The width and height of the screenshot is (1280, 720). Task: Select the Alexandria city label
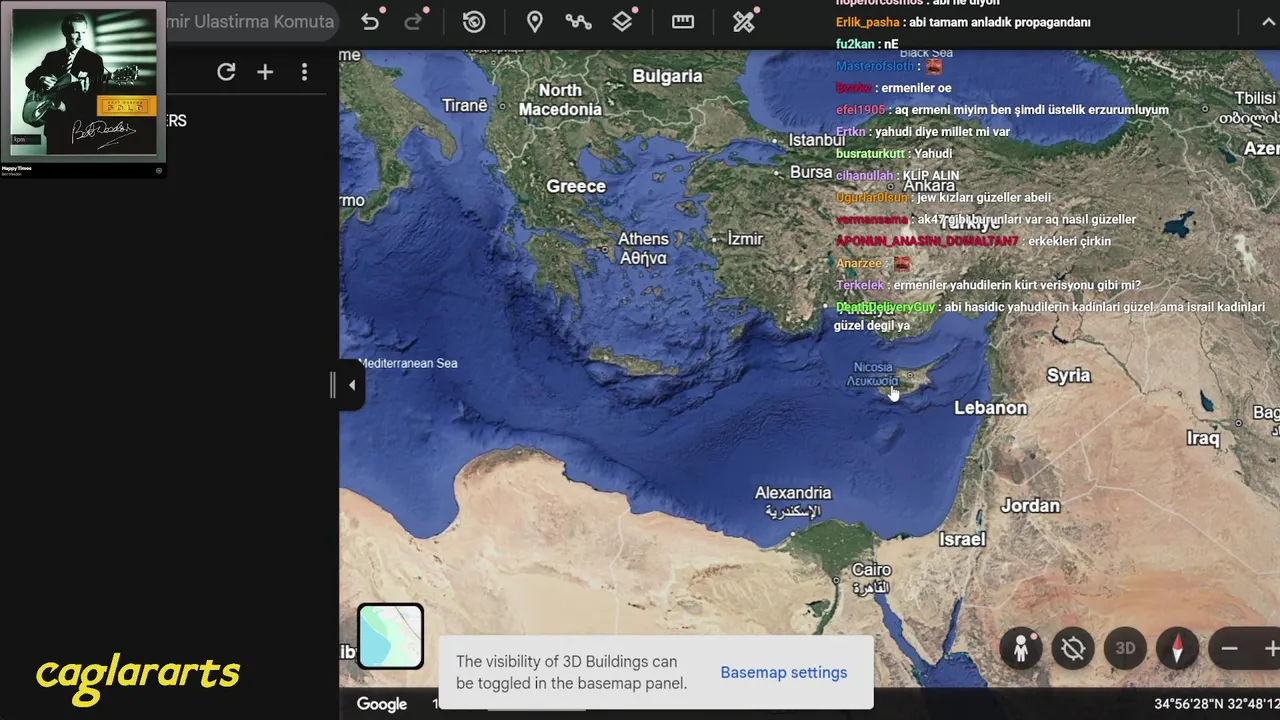click(793, 501)
